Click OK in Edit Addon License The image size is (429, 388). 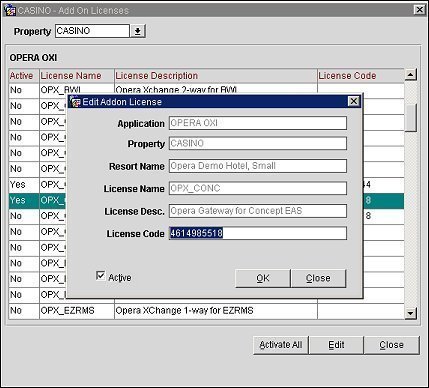(263, 278)
